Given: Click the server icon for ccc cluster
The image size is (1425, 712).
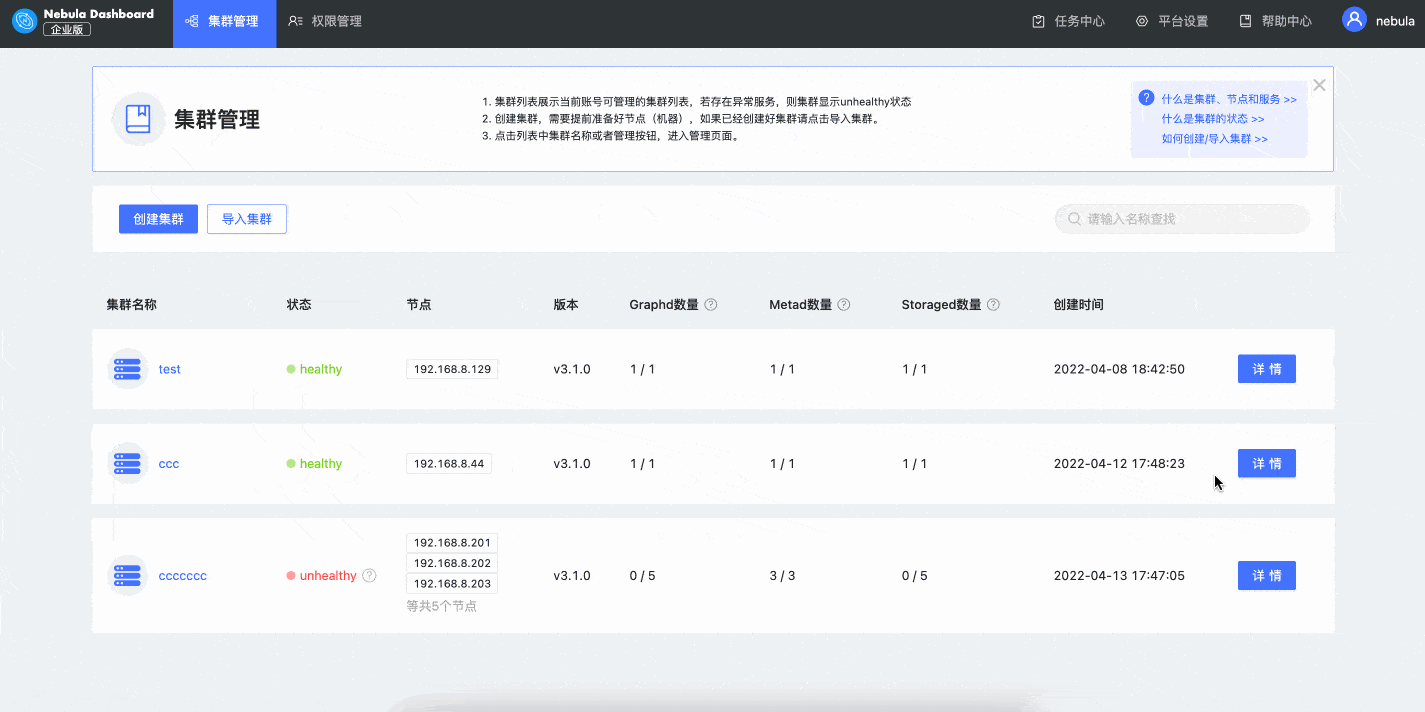Looking at the screenshot, I should 127,464.
